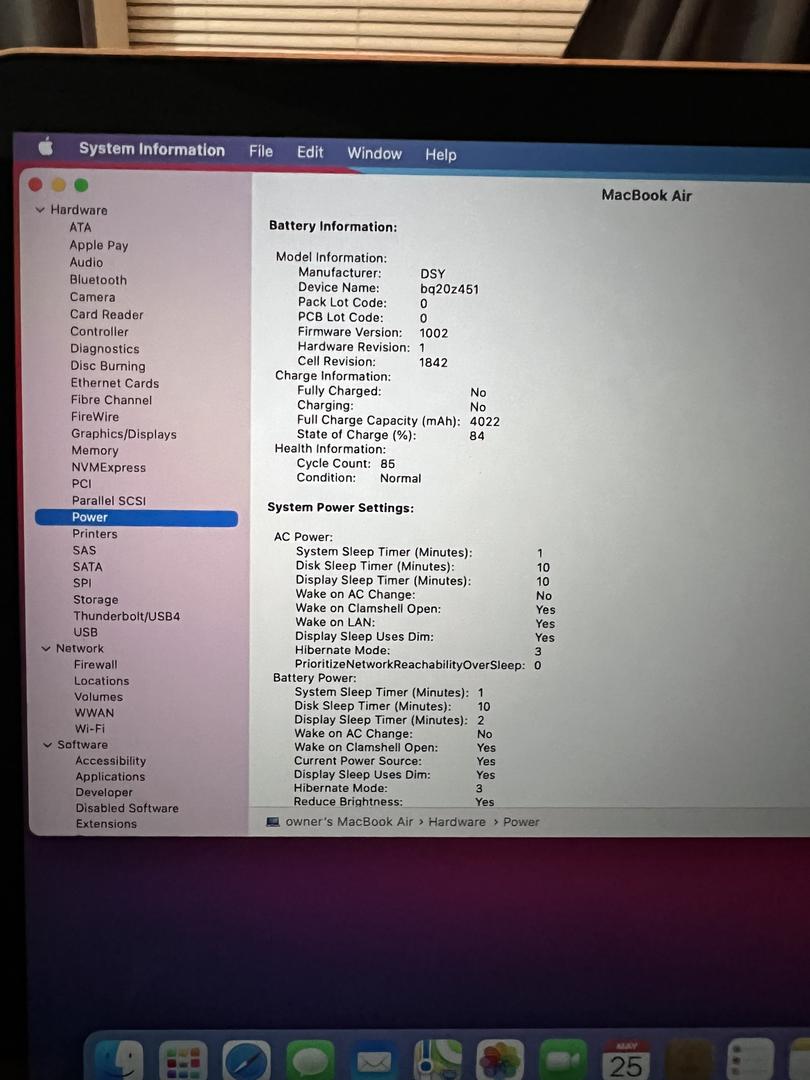Open the Apple menu
Image resolution: width=810 pixels, height=1080 pixels.
45,146
